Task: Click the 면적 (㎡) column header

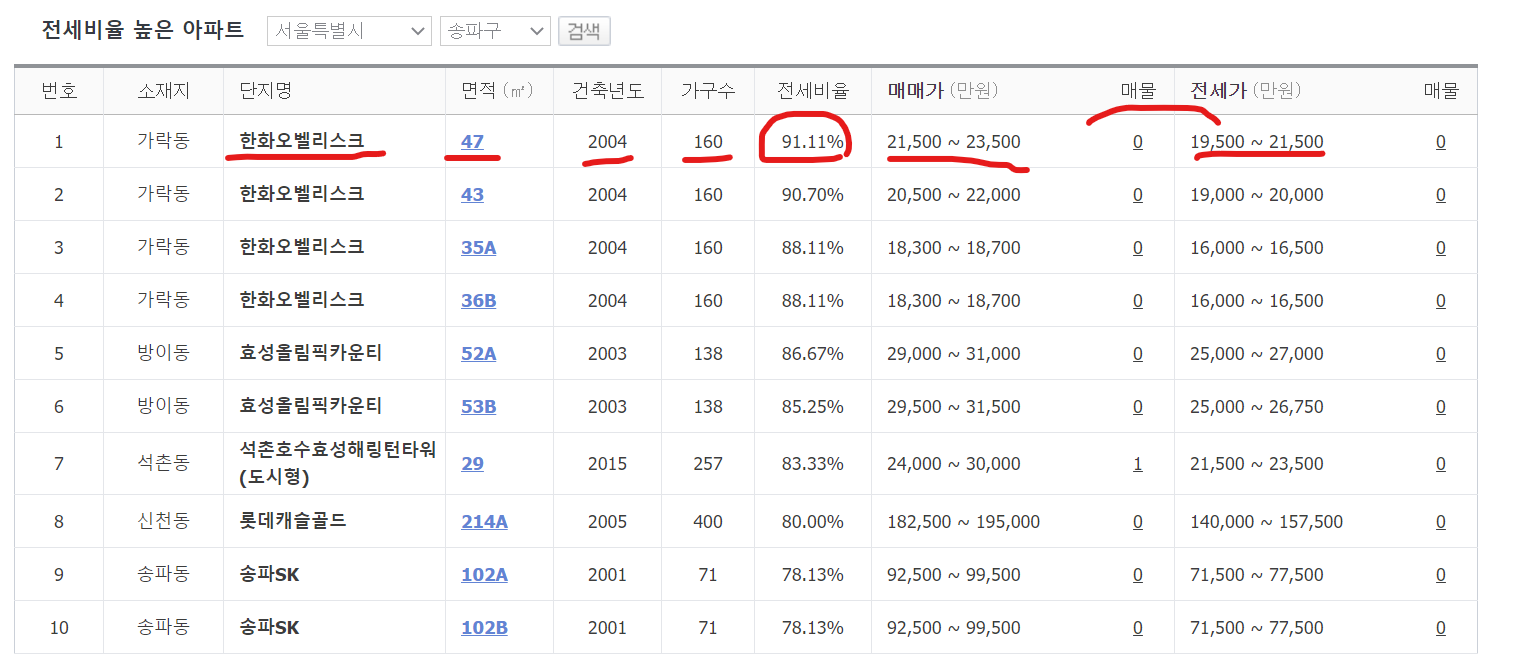Action: click(499, 91)
